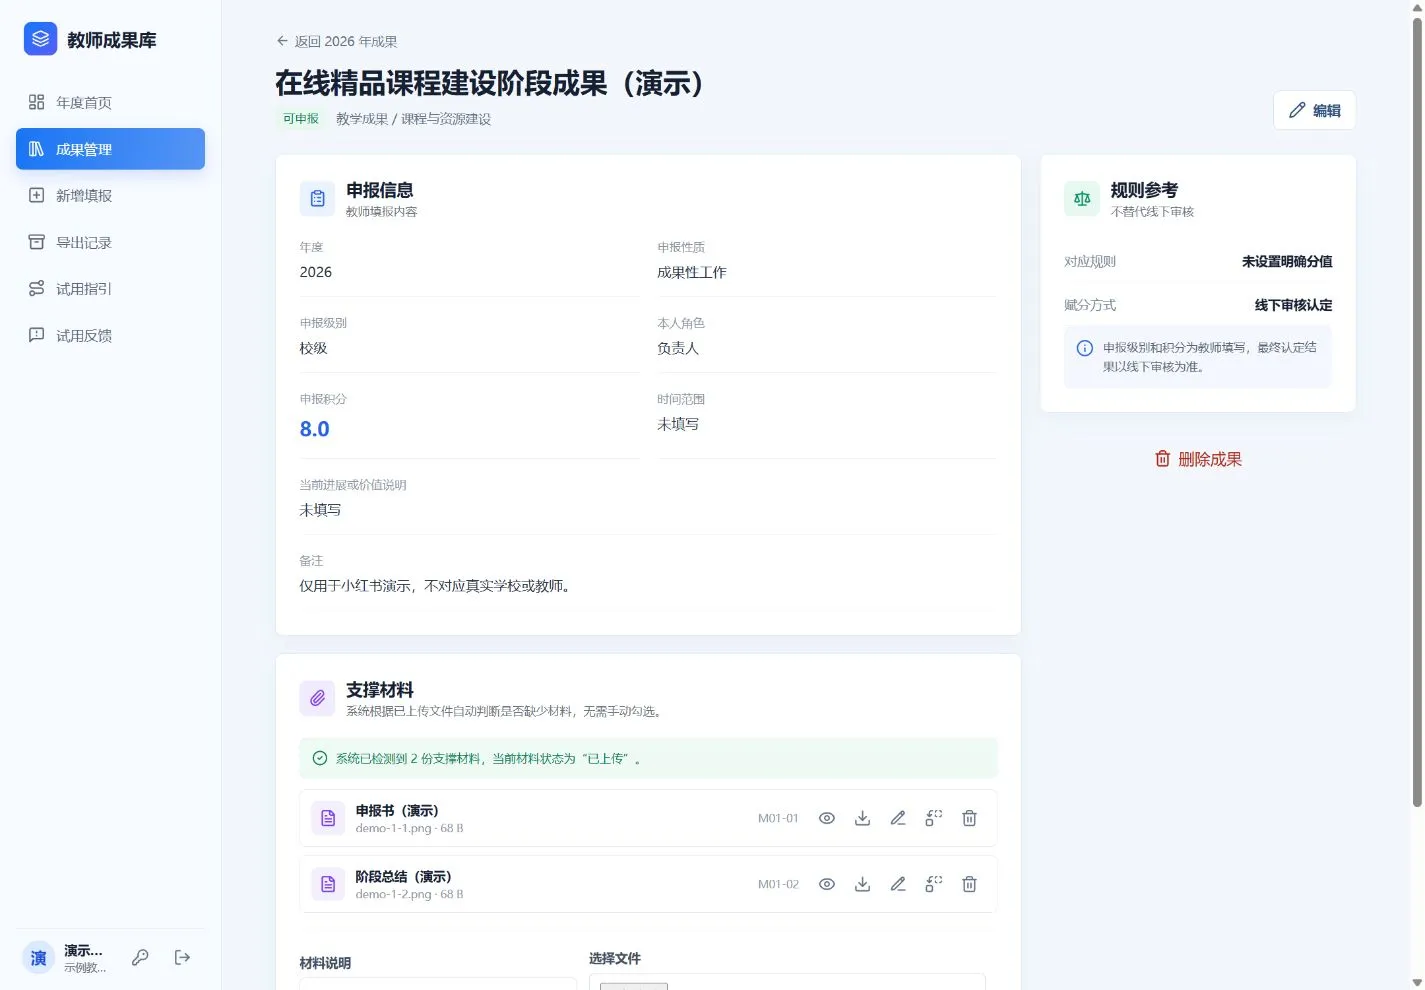Click the 教学成果 / 课程与资源建设 category text
Image resolution: width=1425 pixels, height=990 pixels.
tap(413, 118)
